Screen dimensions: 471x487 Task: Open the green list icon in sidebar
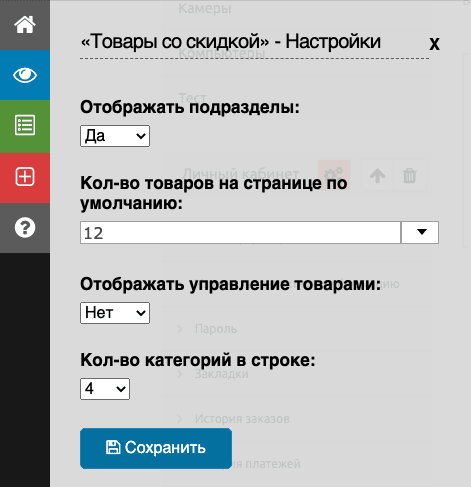pos(25,126)
